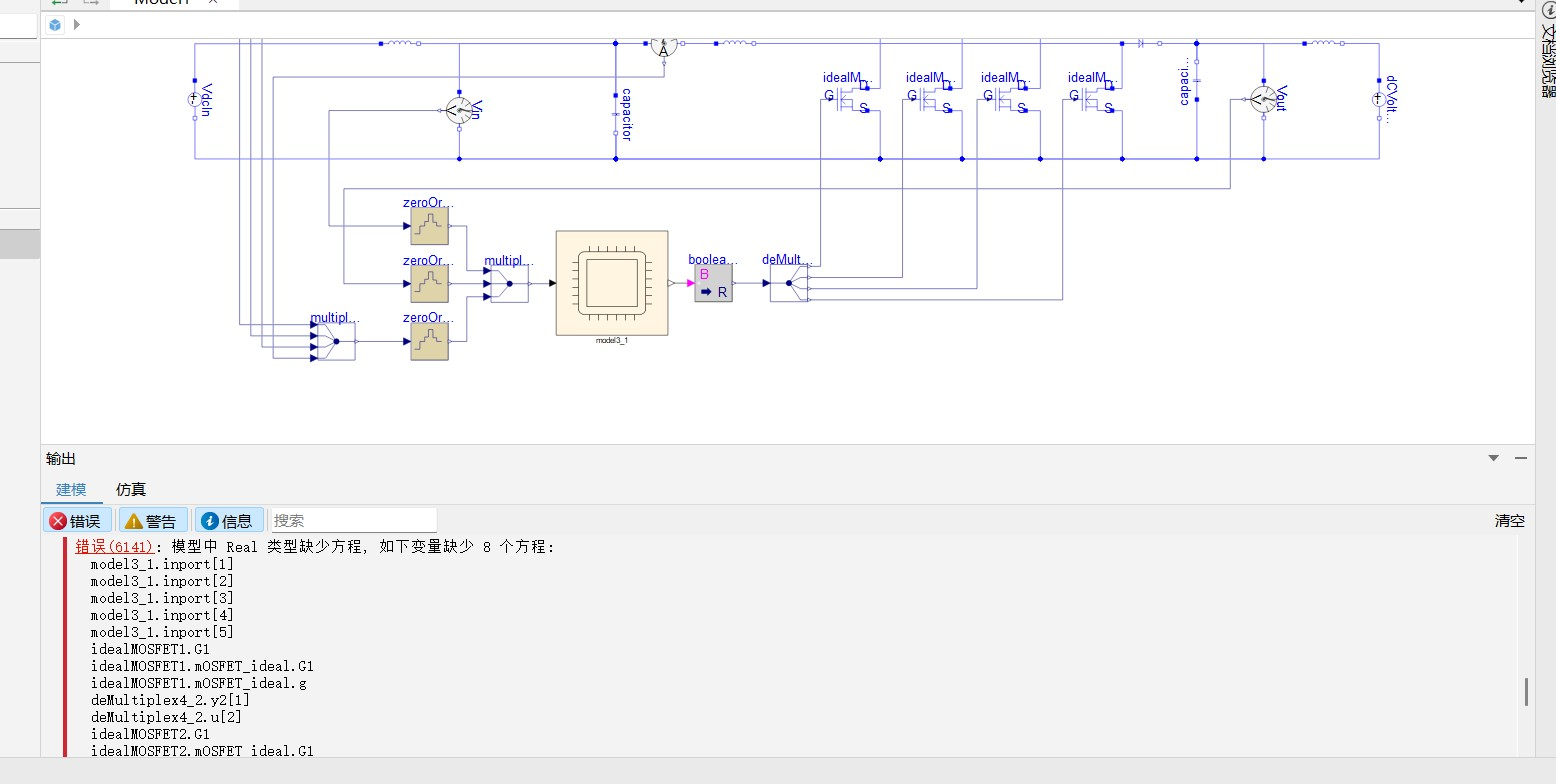Select the fourth idealMOSFET nearest the diode
This screenshot has height=784, width=1556.
pos(1095,98)
